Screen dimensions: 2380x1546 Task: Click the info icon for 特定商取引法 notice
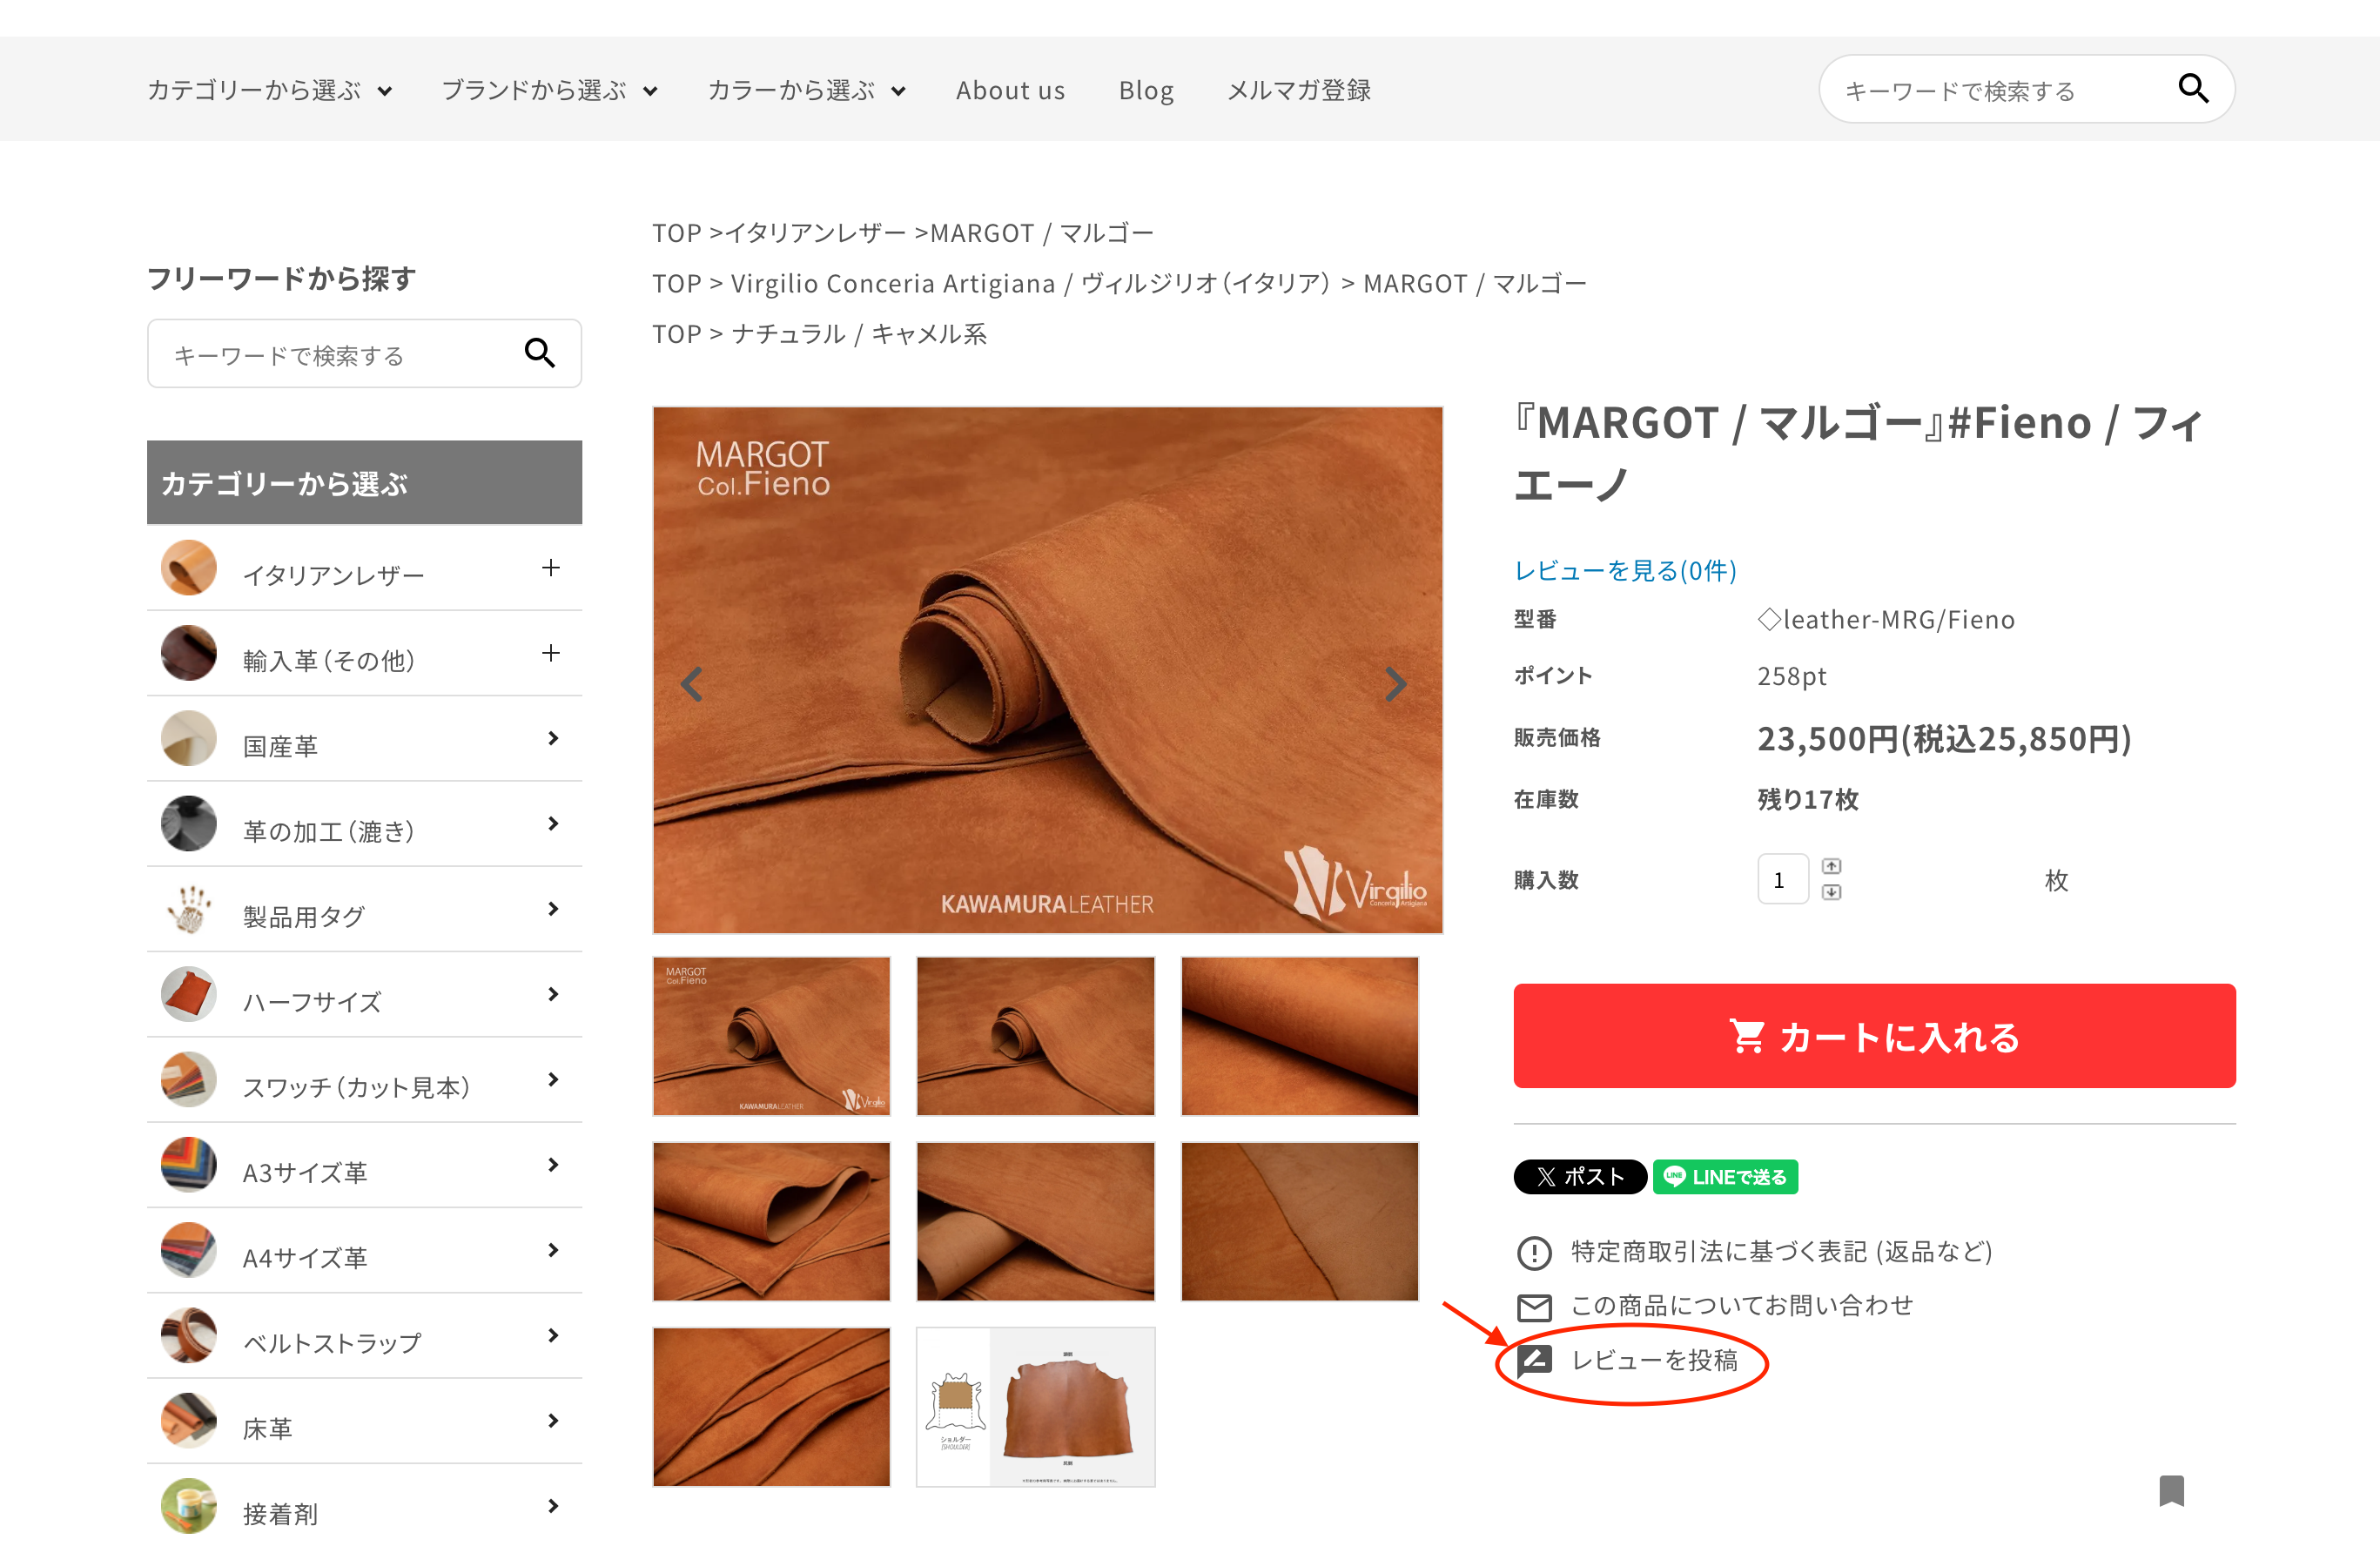click(x=1534, y=1252)
